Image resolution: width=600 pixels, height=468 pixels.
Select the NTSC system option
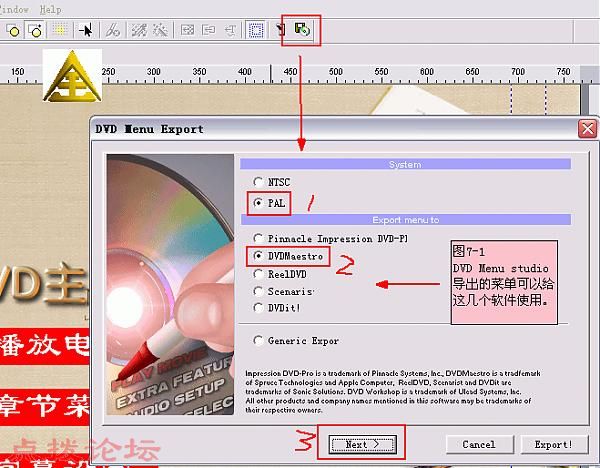[x=272, y=182]
